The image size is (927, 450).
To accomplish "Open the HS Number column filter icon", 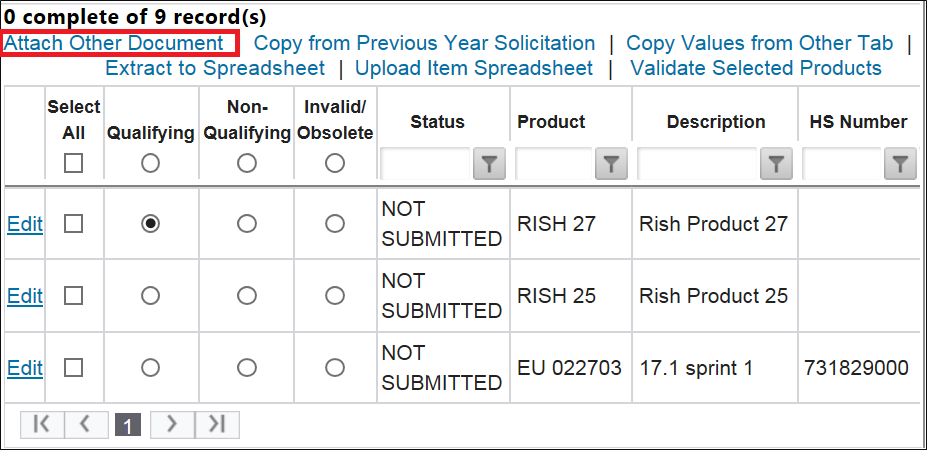I will 900,164.
